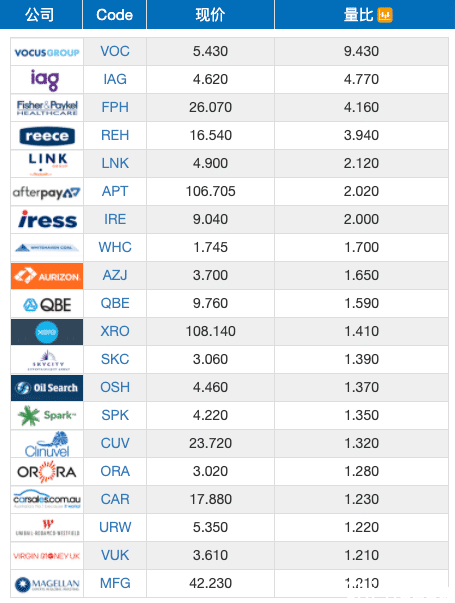
Task: Sort by the 现价 column header
Action: 210,15
